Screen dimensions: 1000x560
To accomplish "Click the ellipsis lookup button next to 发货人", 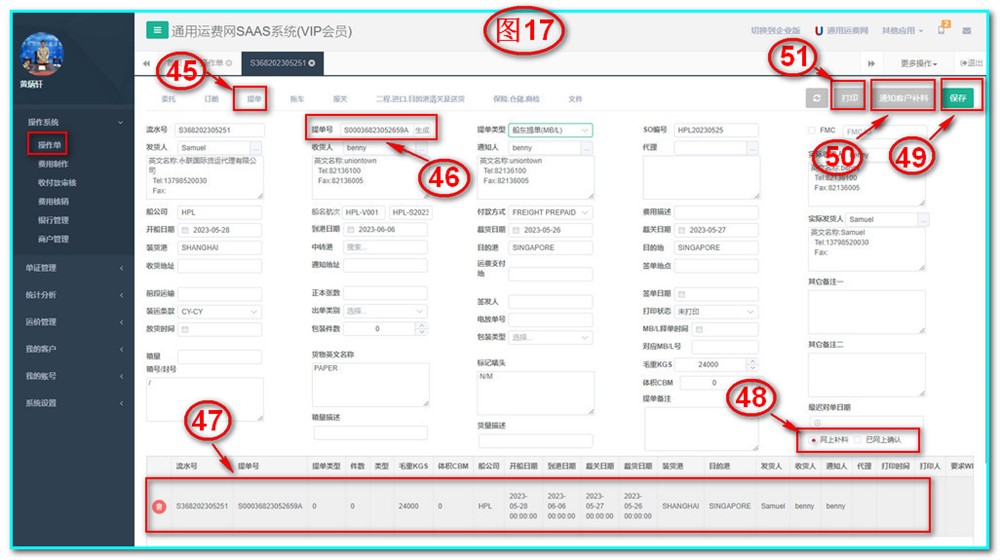I will point(257,148).
